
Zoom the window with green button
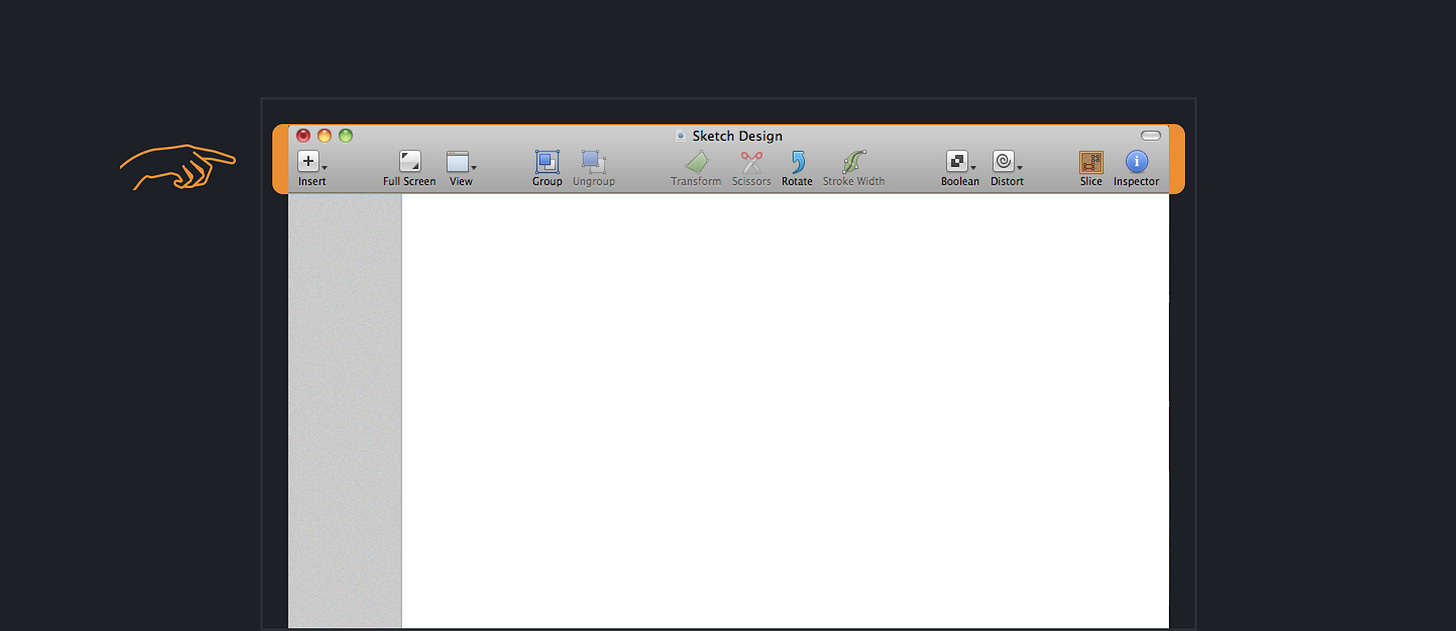click(346, 135)
